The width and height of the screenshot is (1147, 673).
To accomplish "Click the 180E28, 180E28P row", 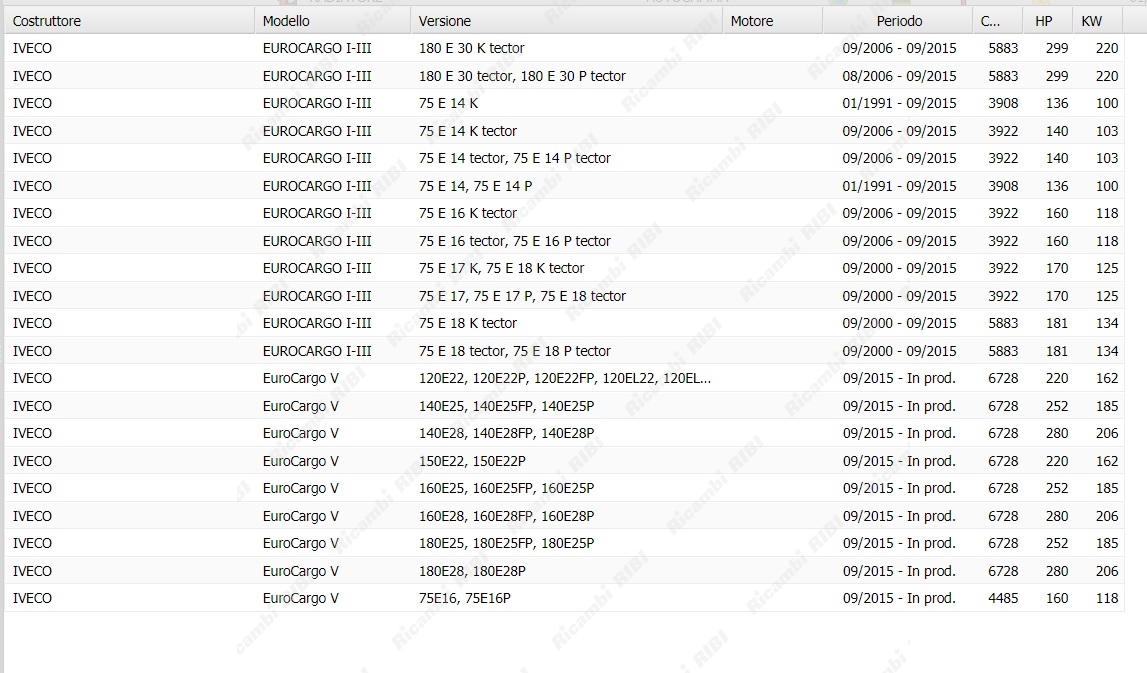I will (x=472, y=571).
